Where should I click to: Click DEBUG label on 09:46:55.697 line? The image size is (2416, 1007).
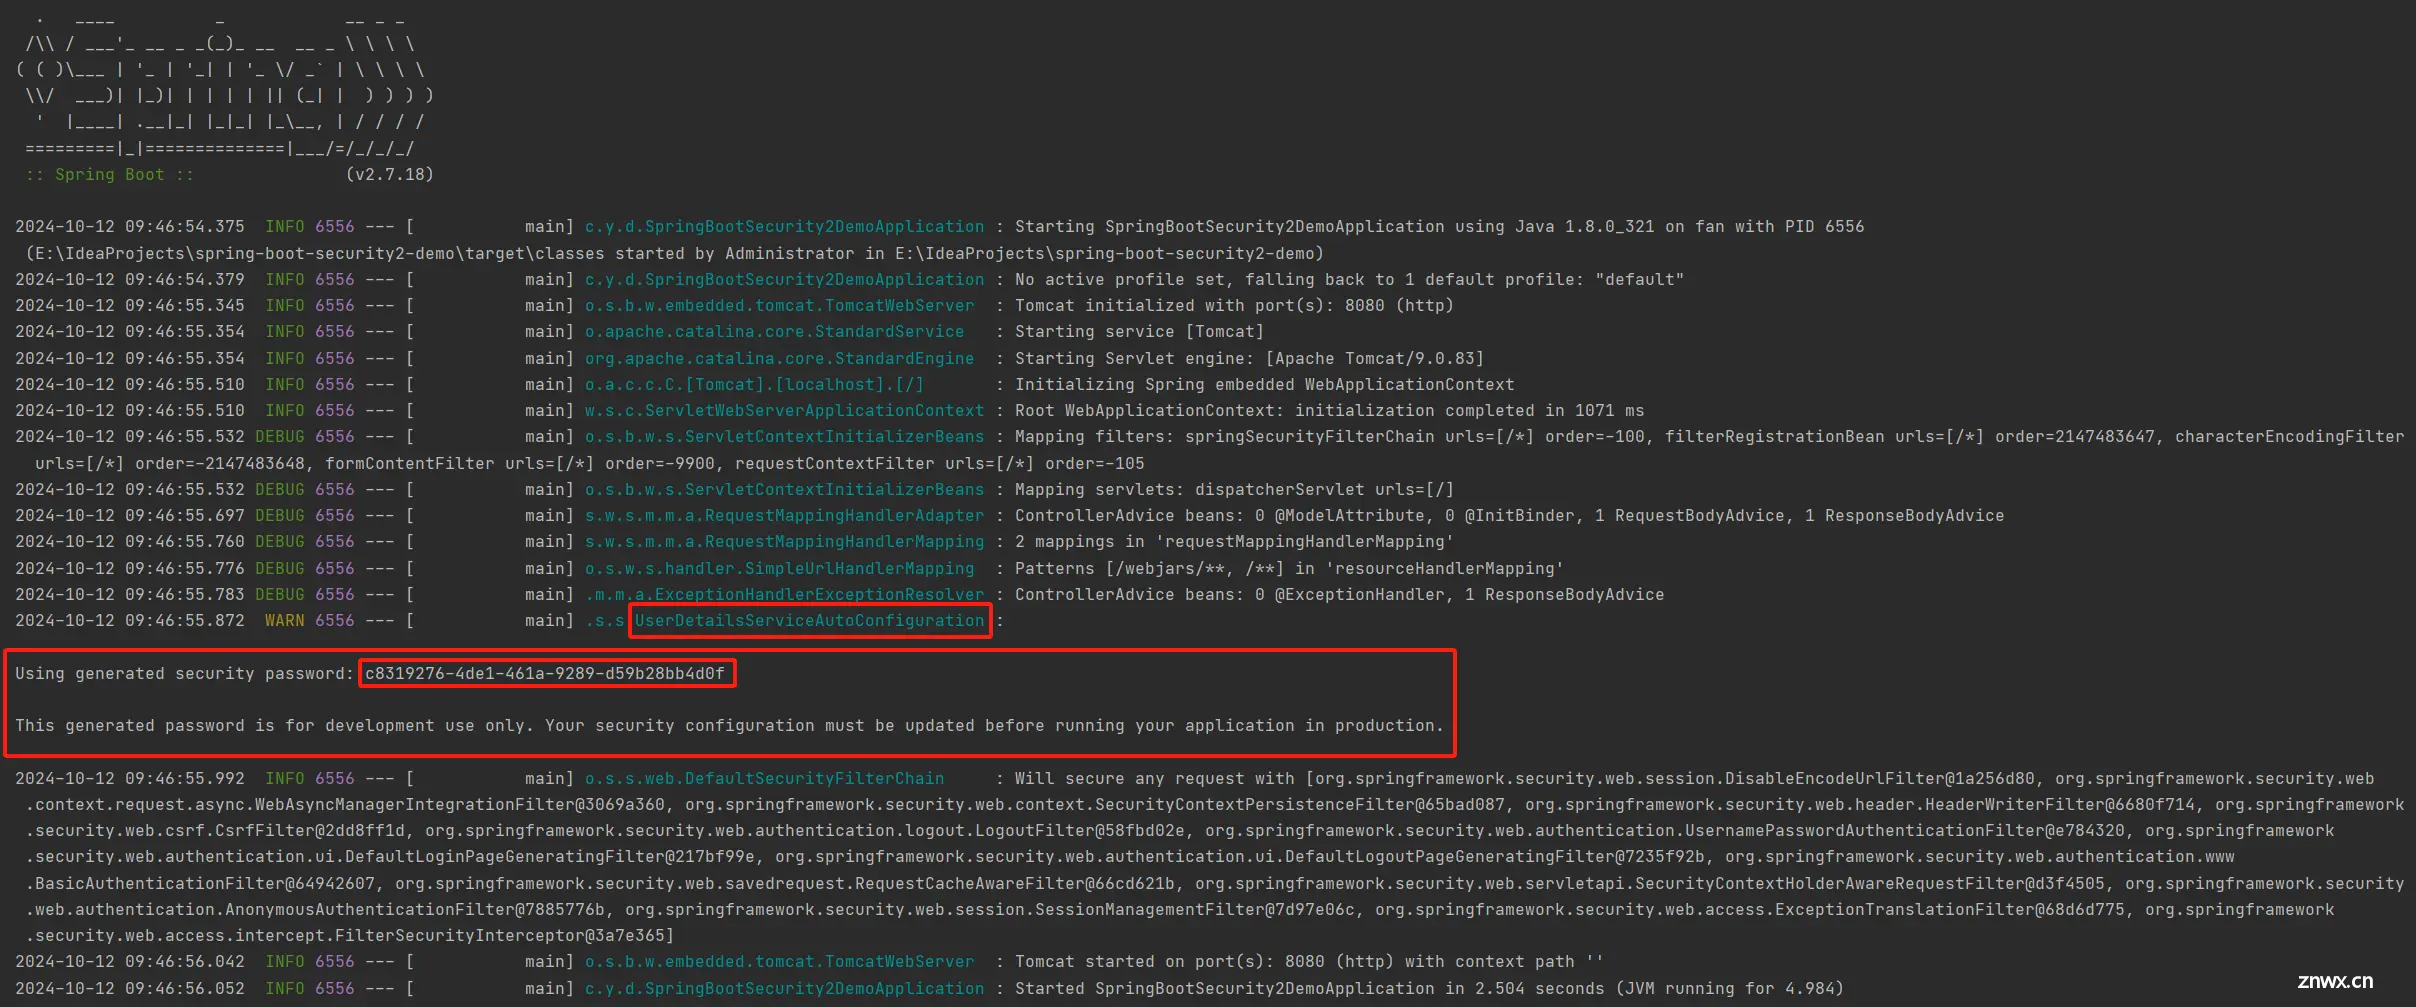point(279,516)
